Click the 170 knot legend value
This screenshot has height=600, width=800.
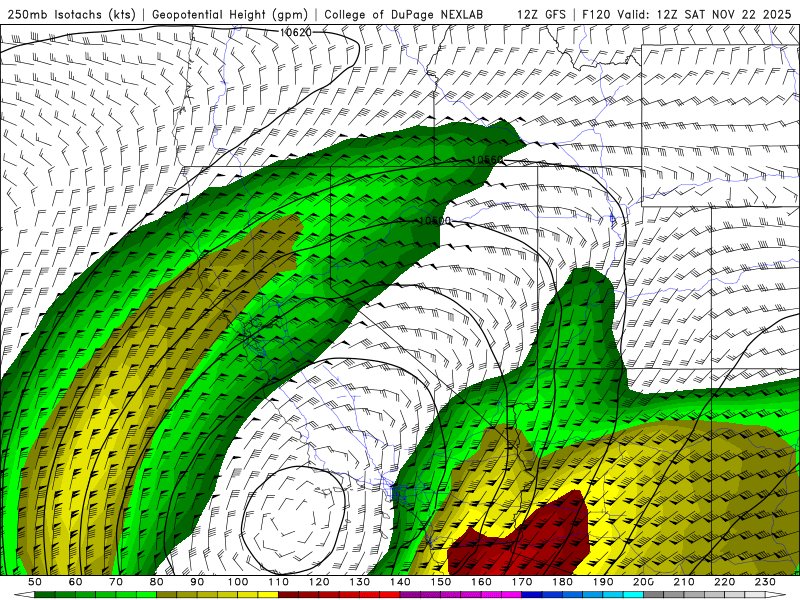[x=522, y=582]
